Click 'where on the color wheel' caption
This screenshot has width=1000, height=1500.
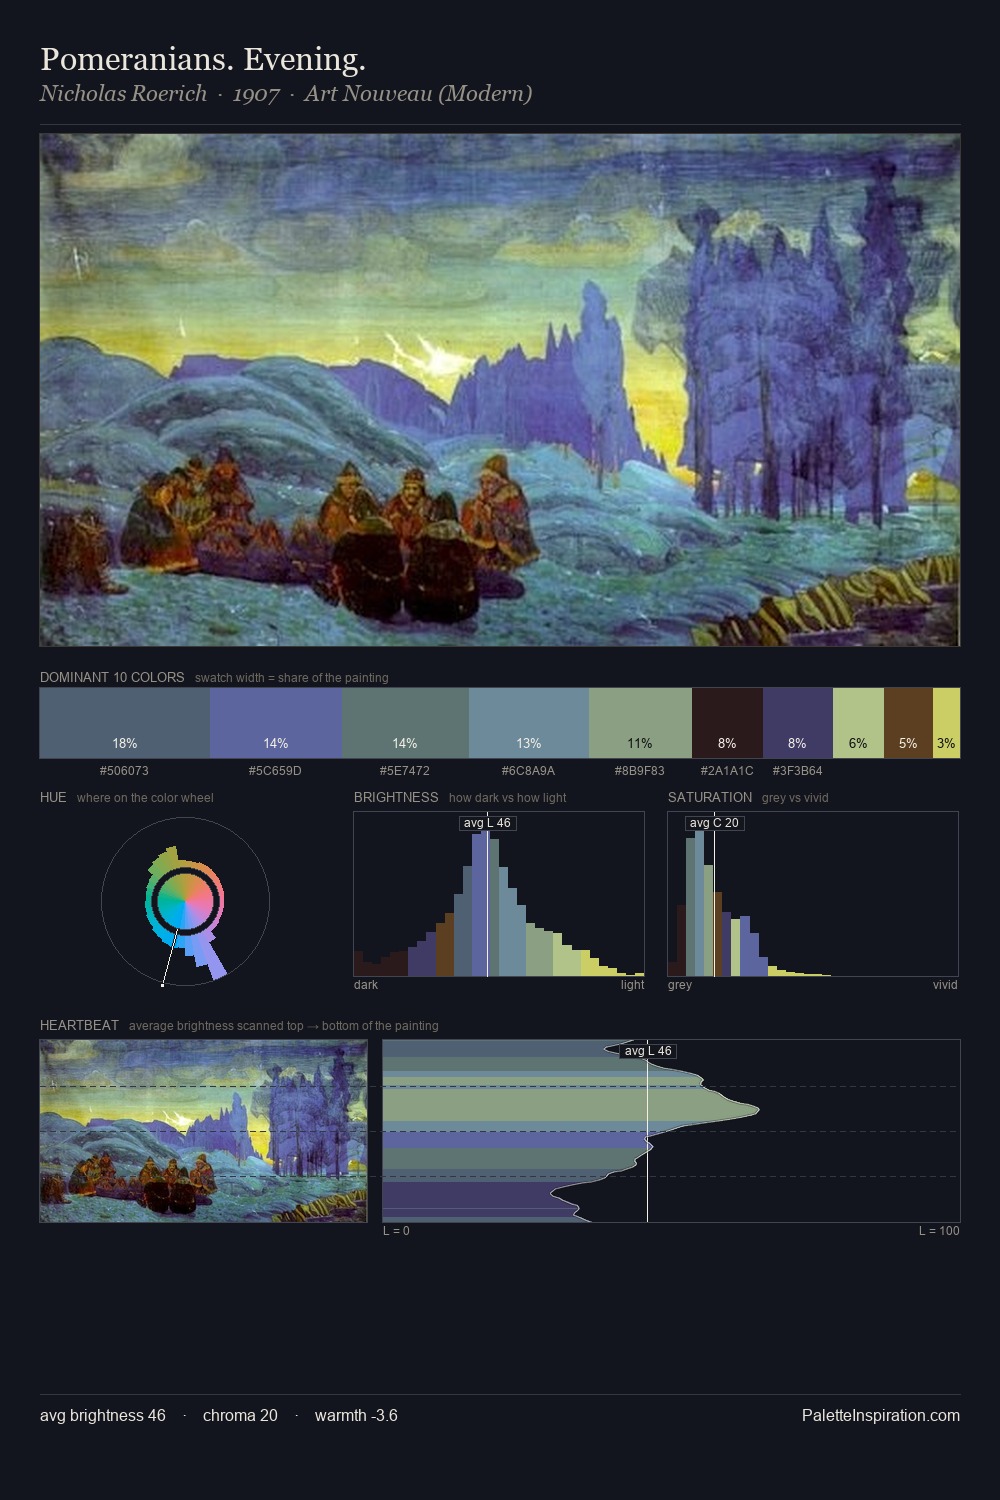tap(145, 798)
